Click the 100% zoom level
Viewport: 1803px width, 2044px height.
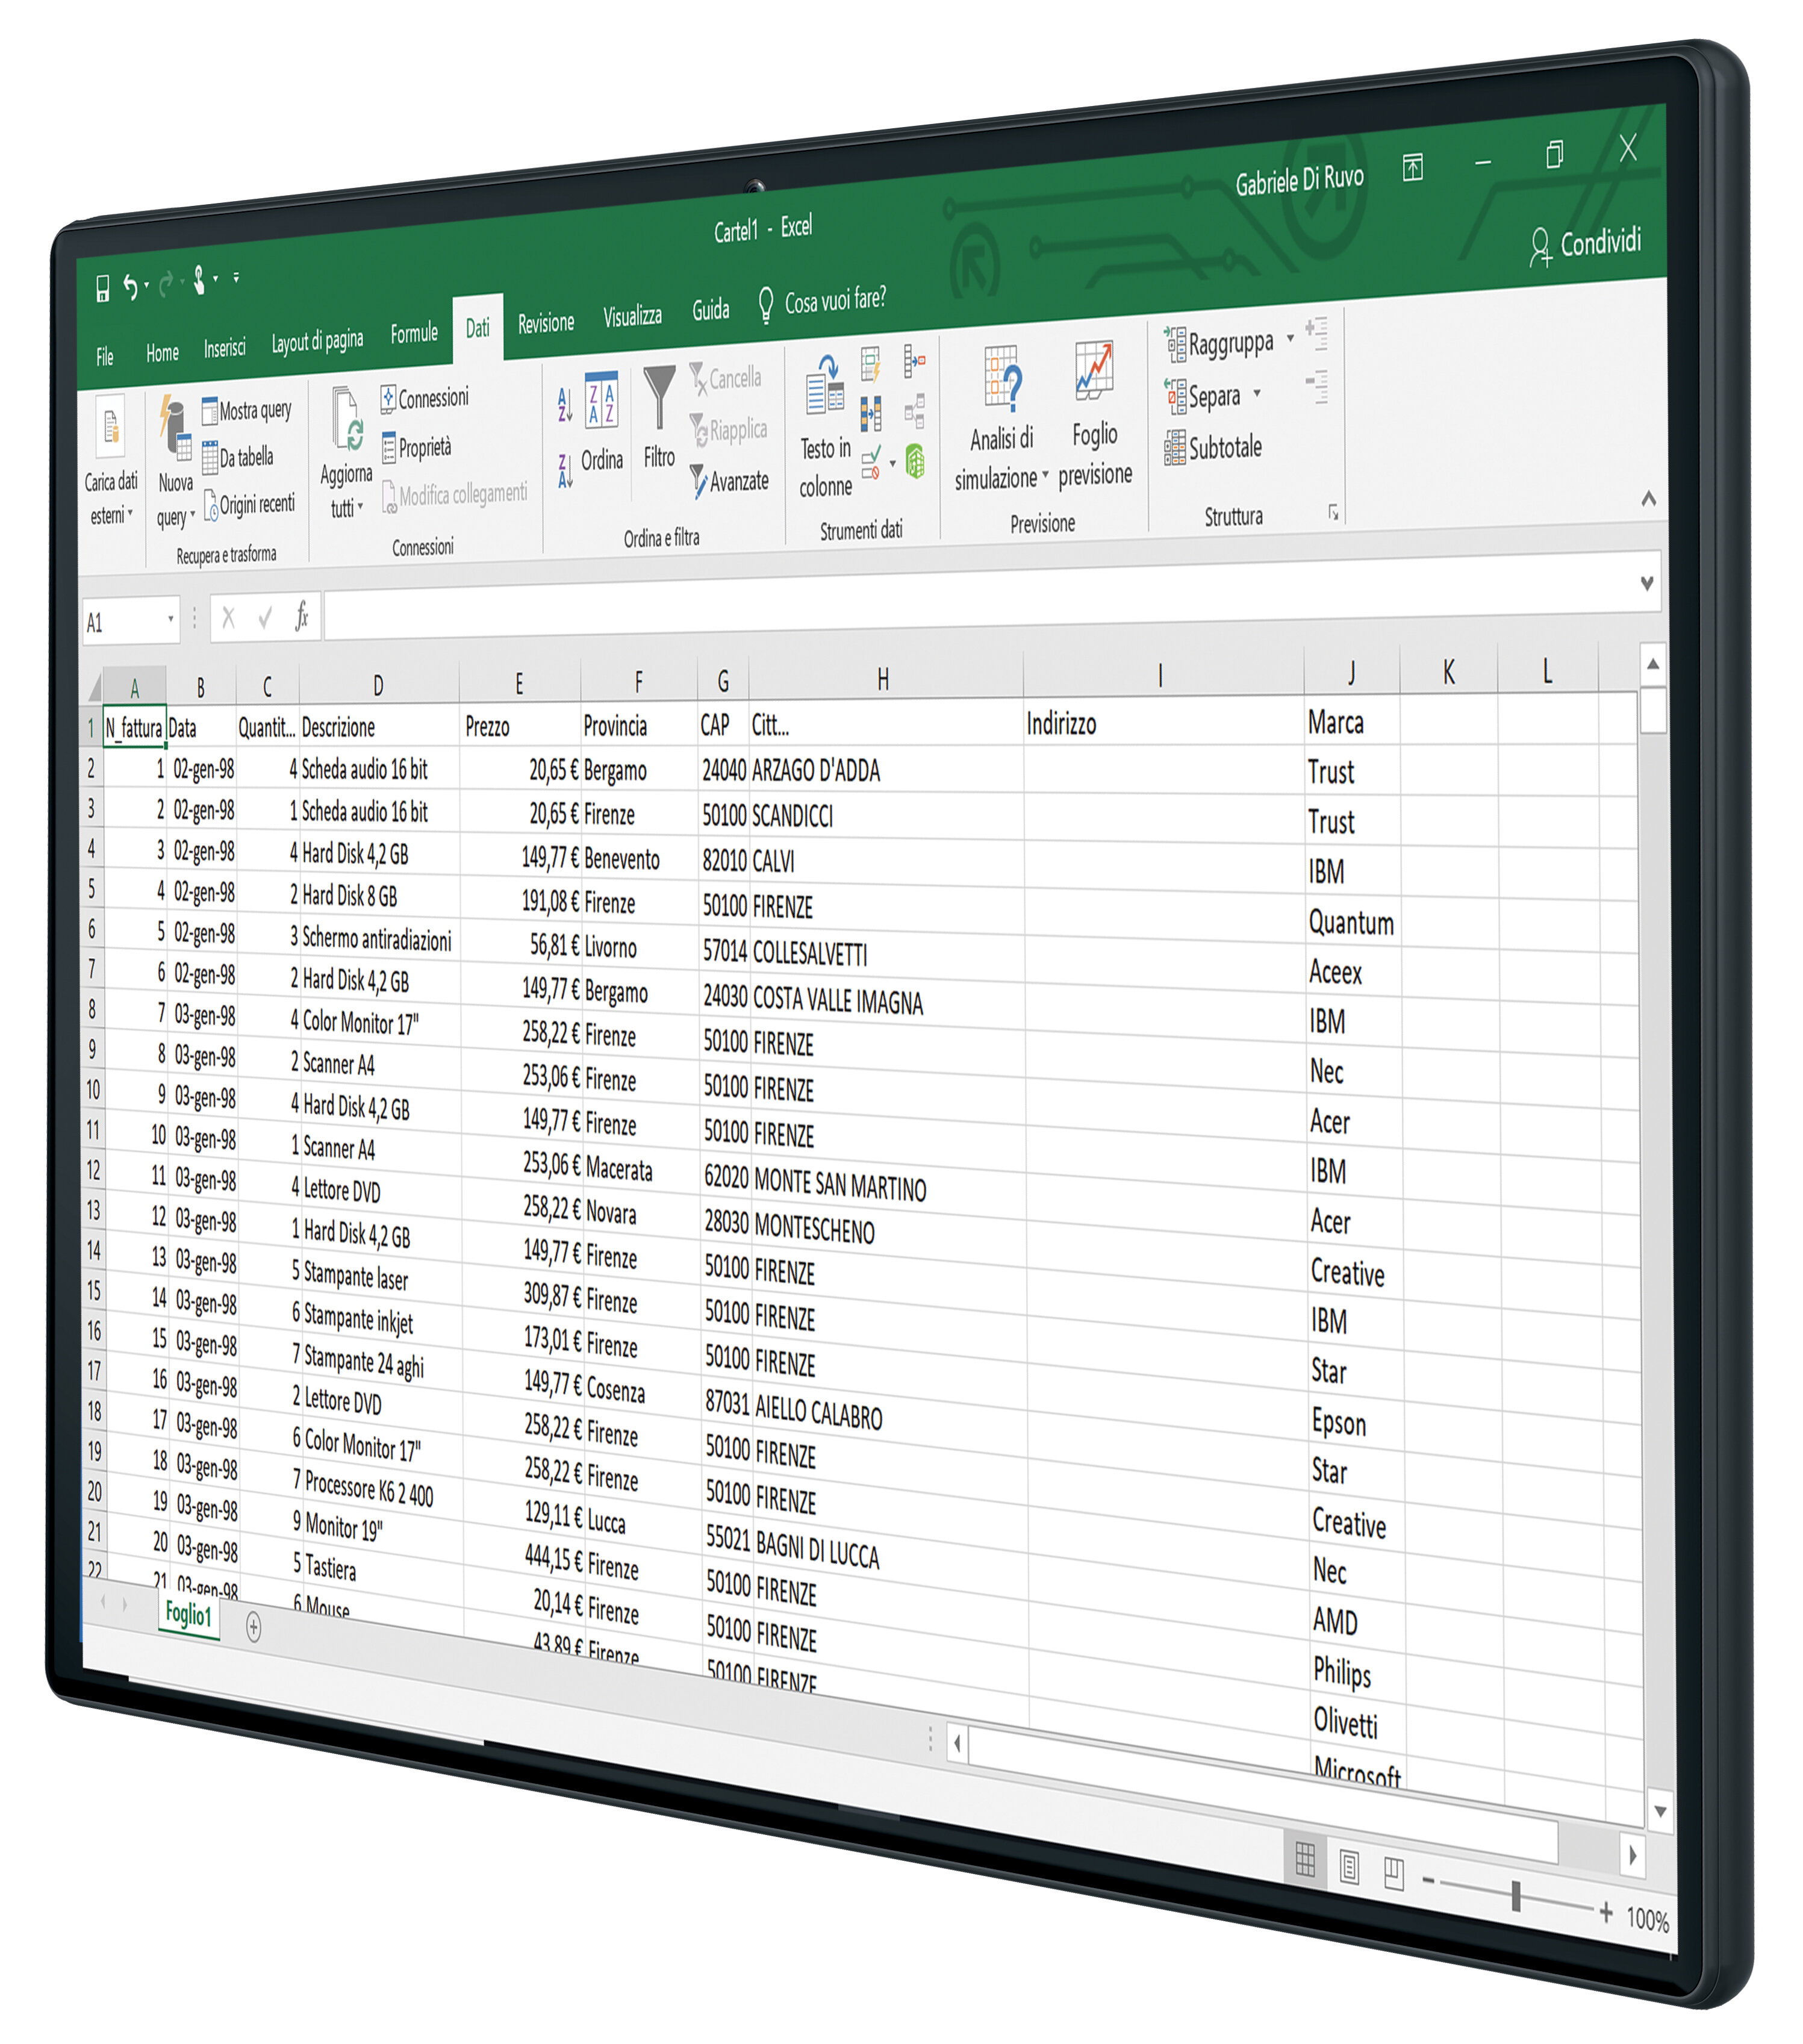[1647, 1919]
